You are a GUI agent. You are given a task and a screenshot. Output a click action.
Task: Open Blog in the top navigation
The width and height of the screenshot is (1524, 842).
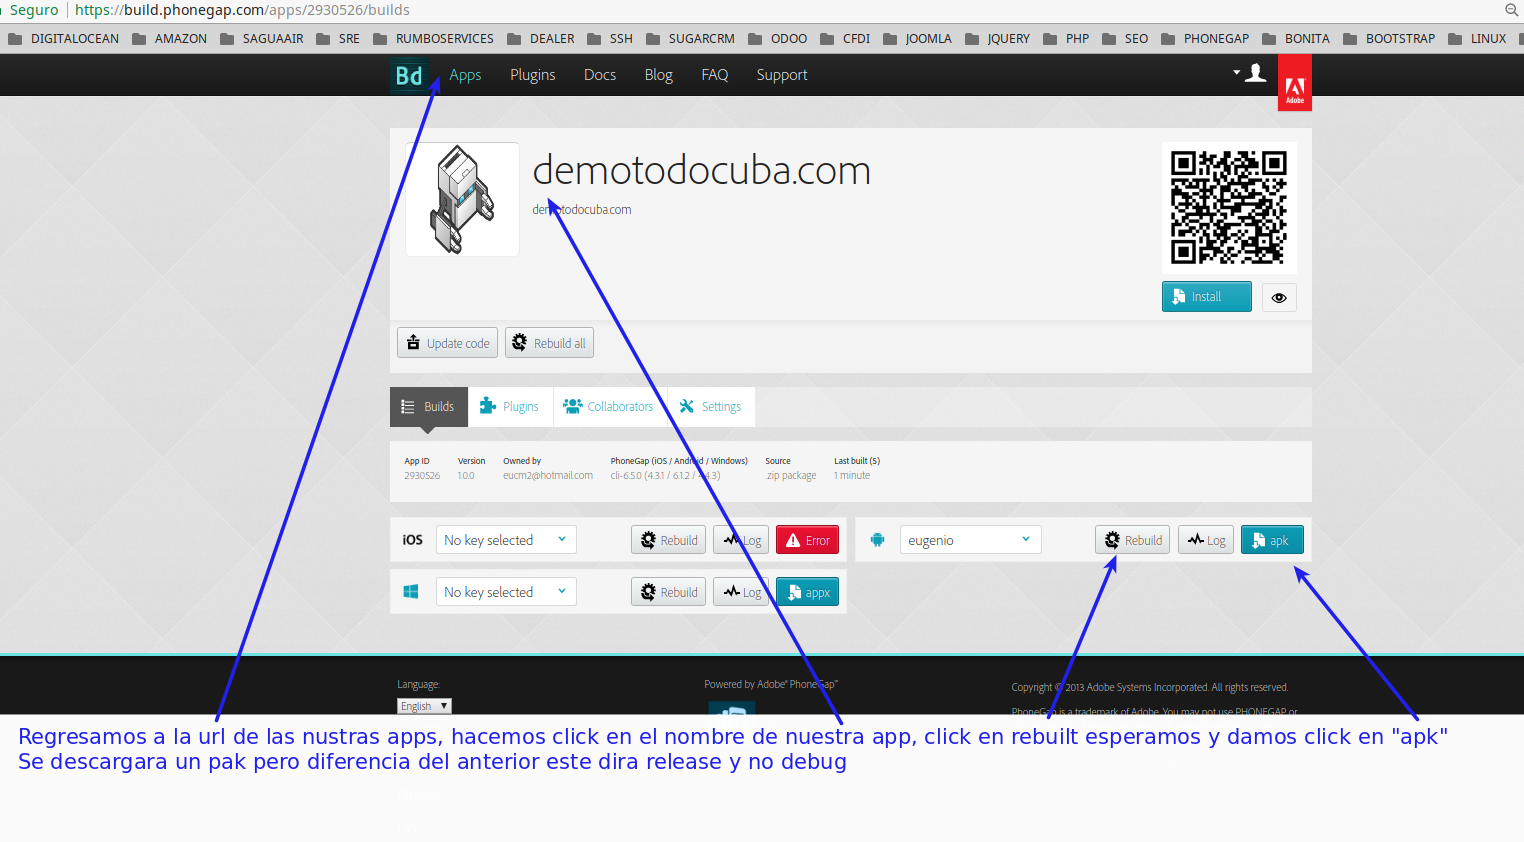(659, 75)
